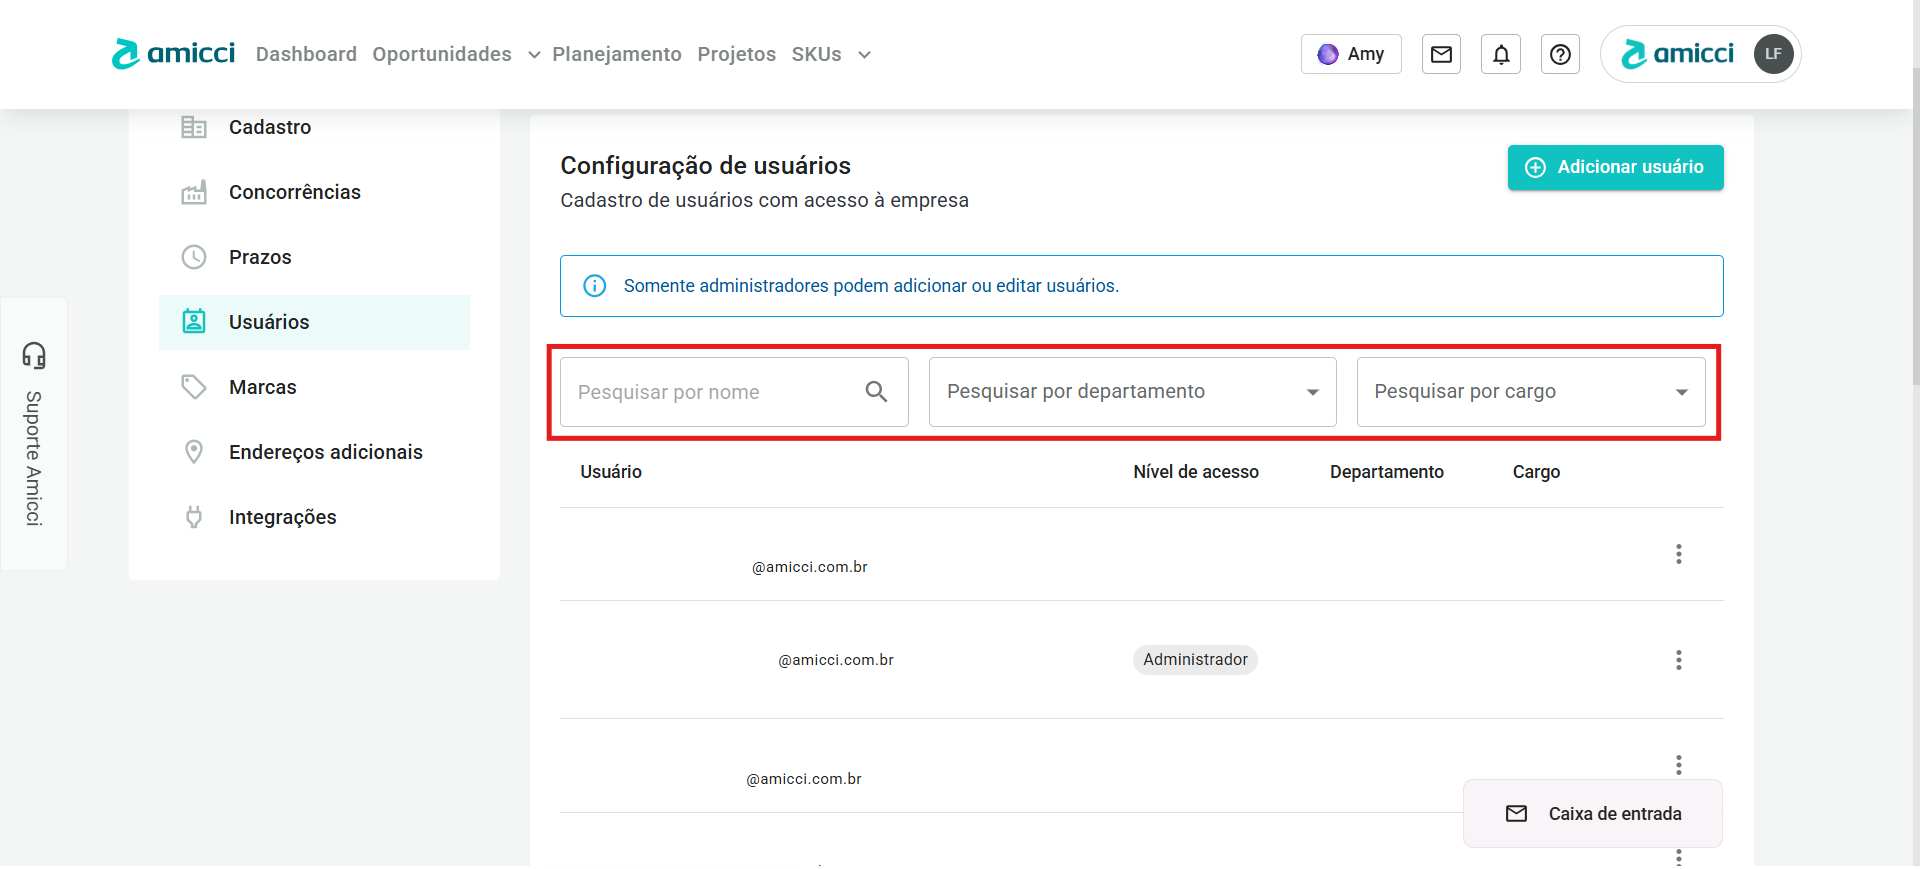Expand the Pesquisar por departamento dropdown

point(1312,392)
